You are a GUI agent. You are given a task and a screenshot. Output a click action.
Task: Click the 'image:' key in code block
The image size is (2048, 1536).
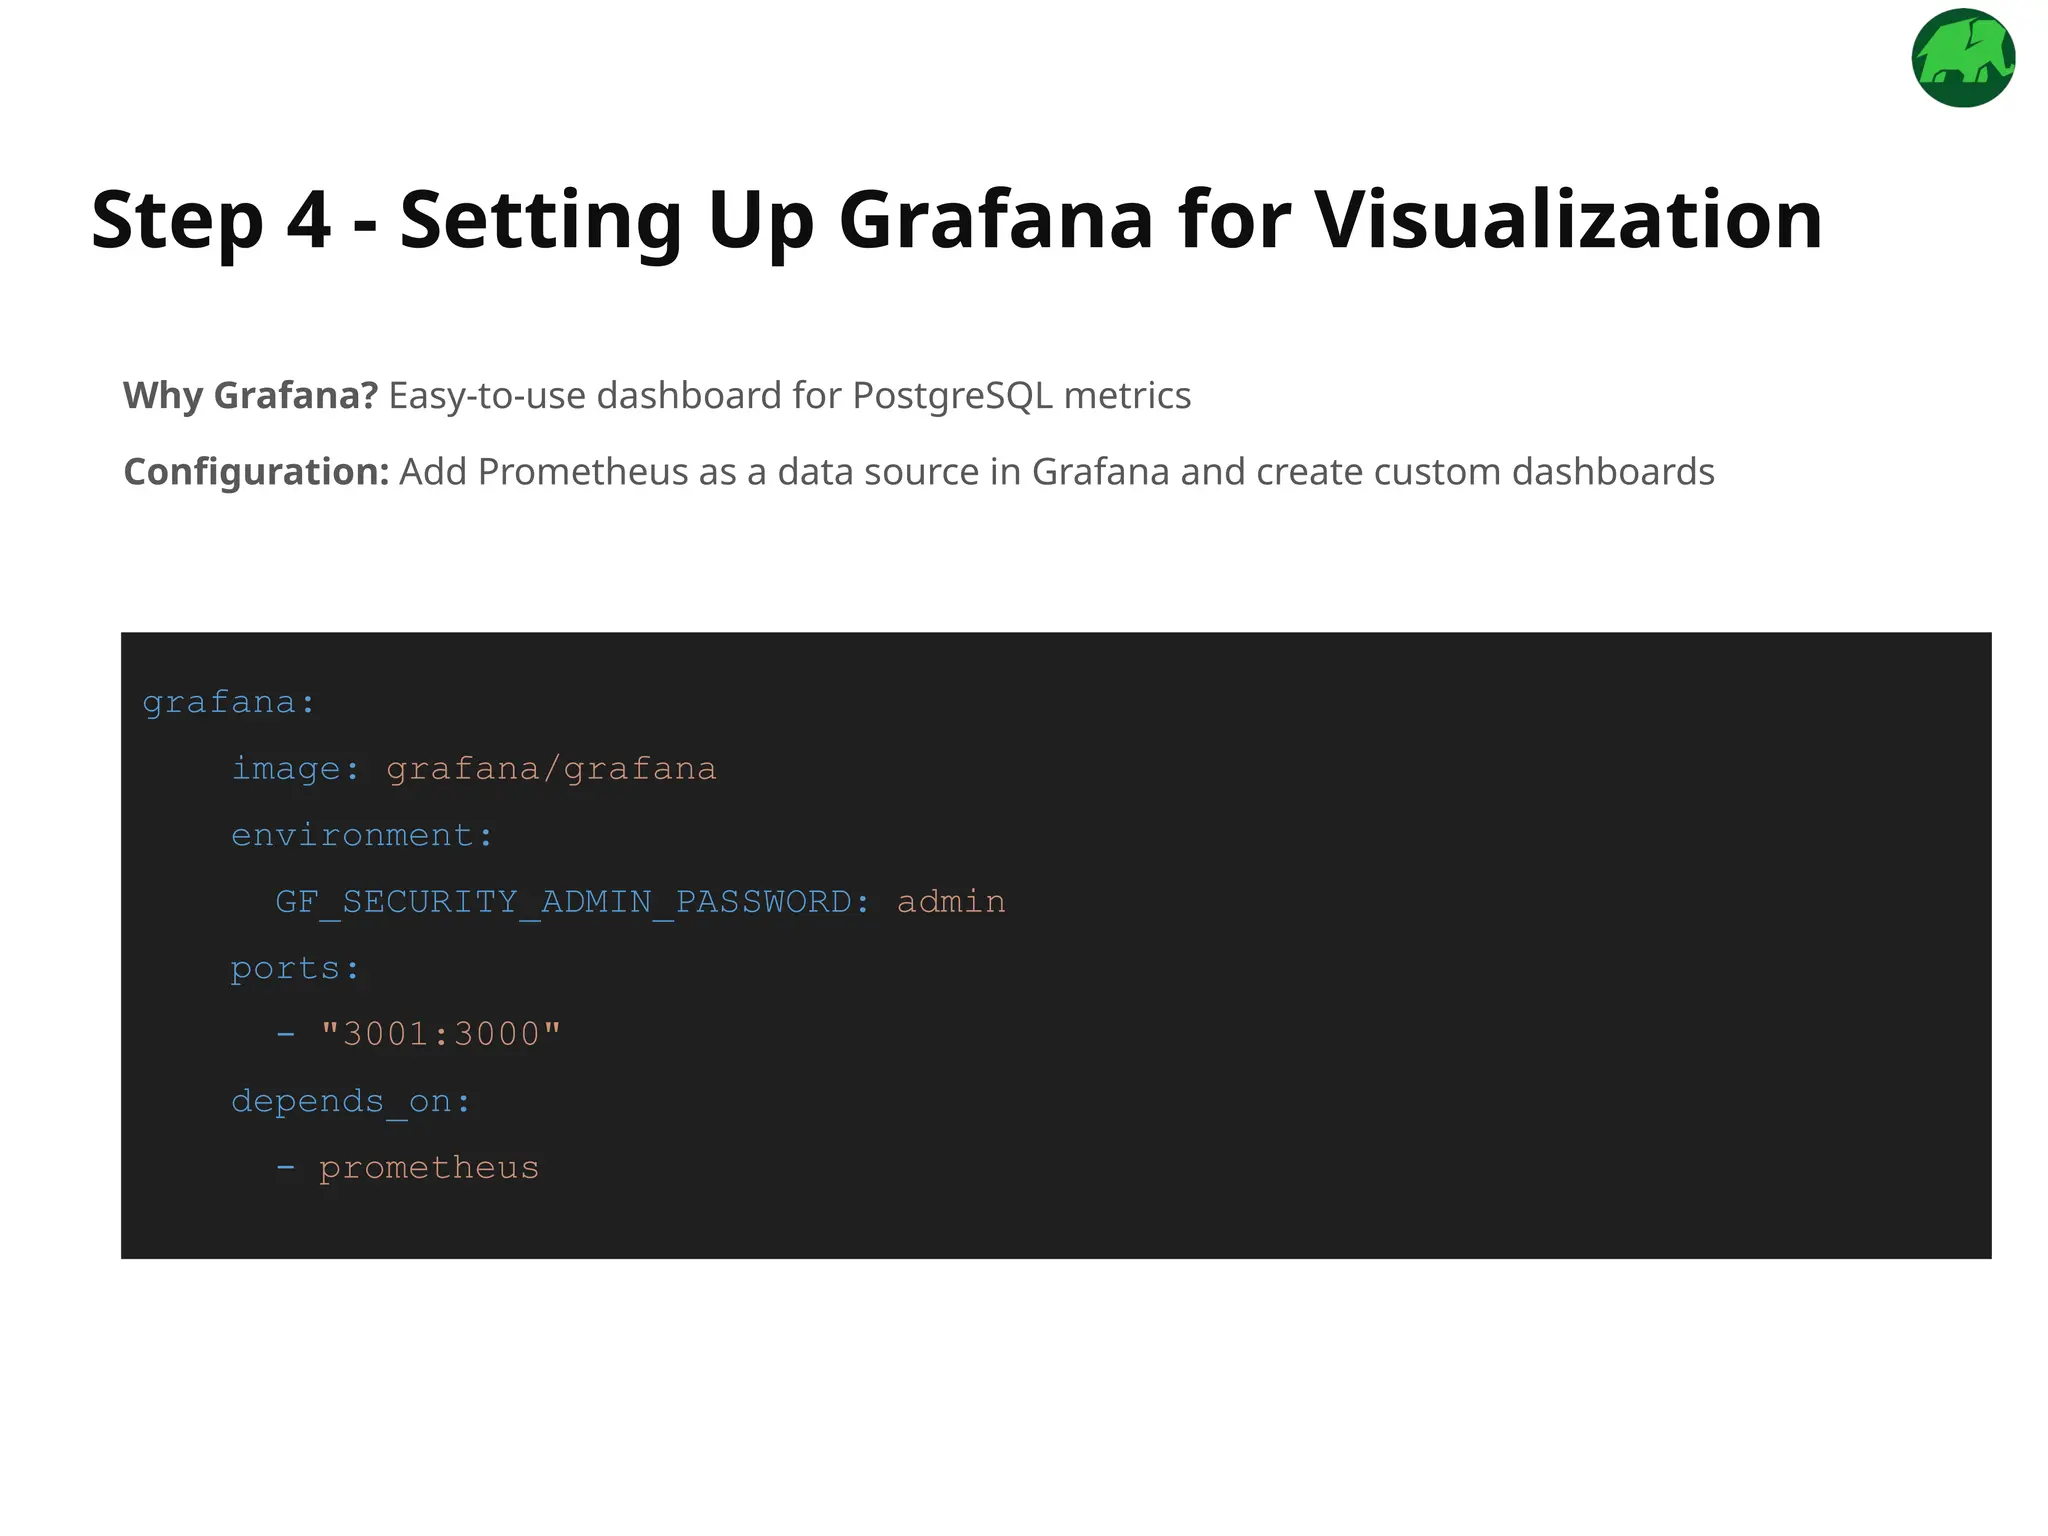click(295, 769)
